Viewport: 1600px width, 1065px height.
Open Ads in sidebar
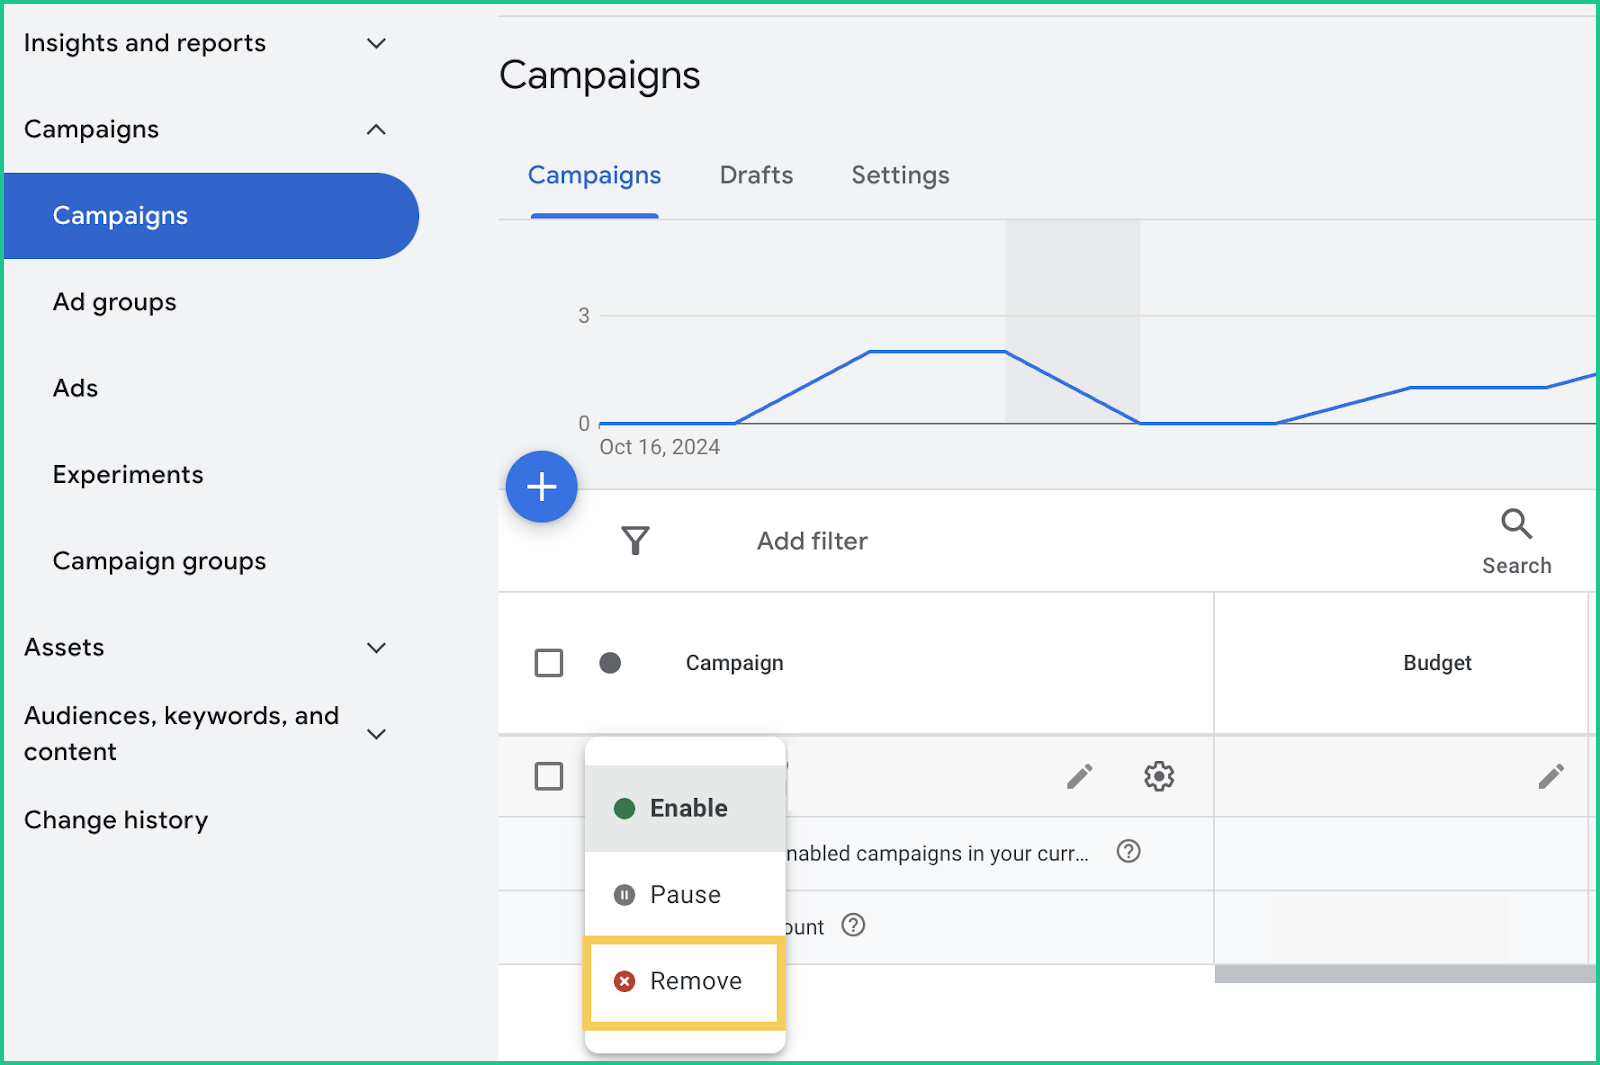point(75,388)
